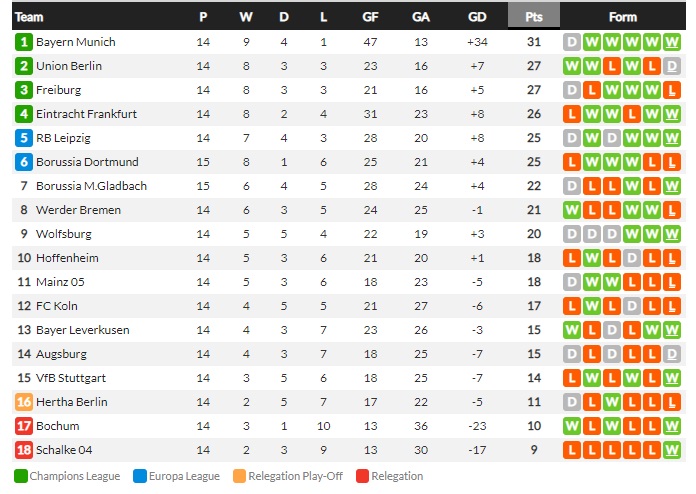Click the green Champions League legend swatch

[x=20, y=476]
